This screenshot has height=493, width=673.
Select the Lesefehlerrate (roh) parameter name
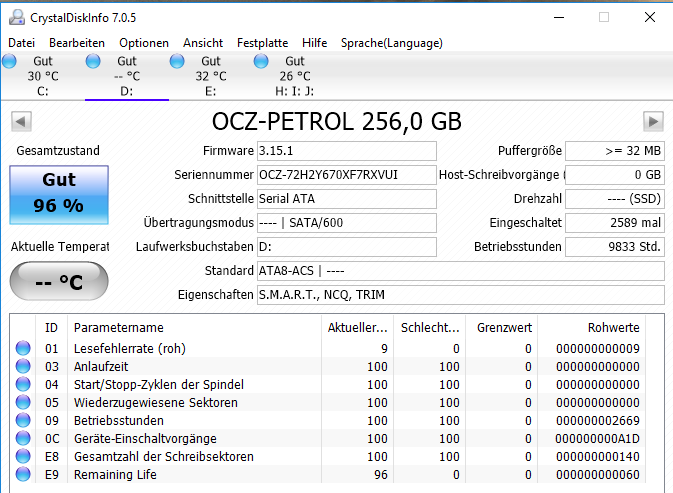(130, 348)
